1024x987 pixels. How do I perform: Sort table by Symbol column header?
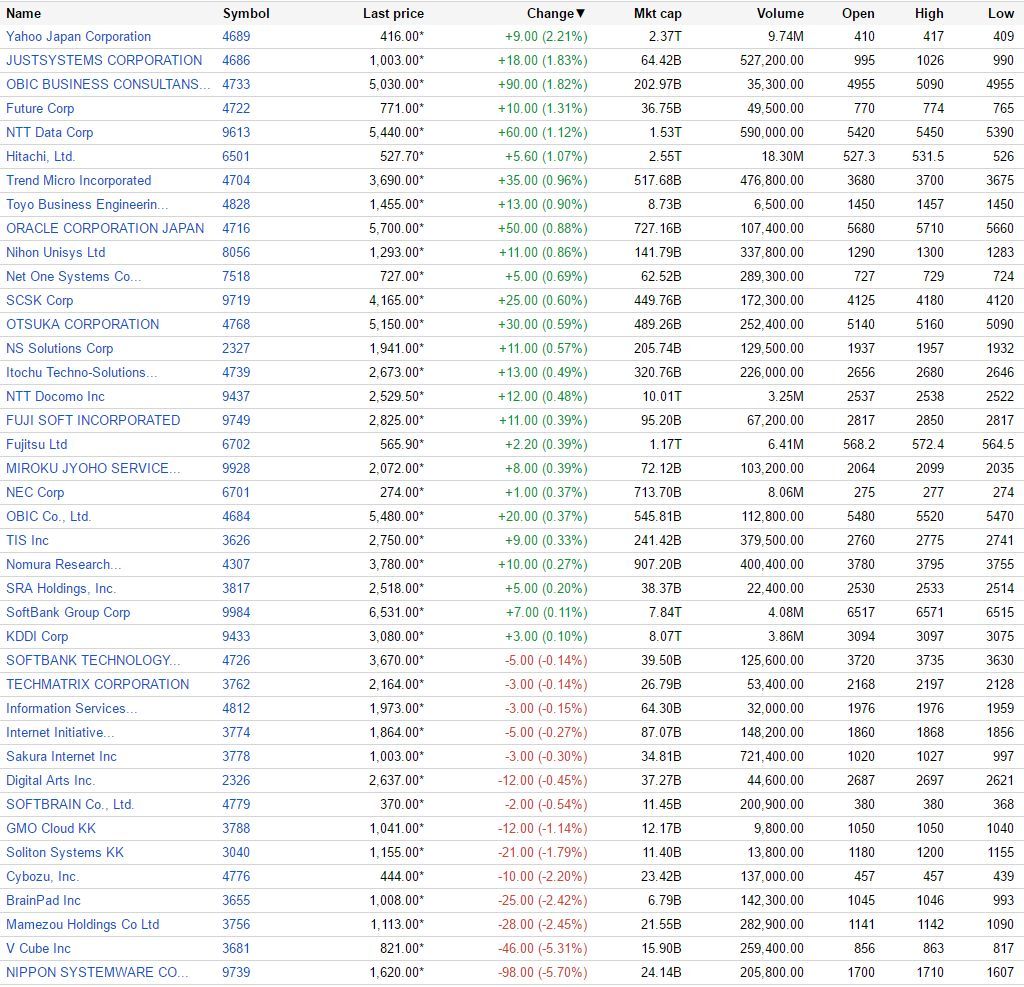[x=246, y=13]
